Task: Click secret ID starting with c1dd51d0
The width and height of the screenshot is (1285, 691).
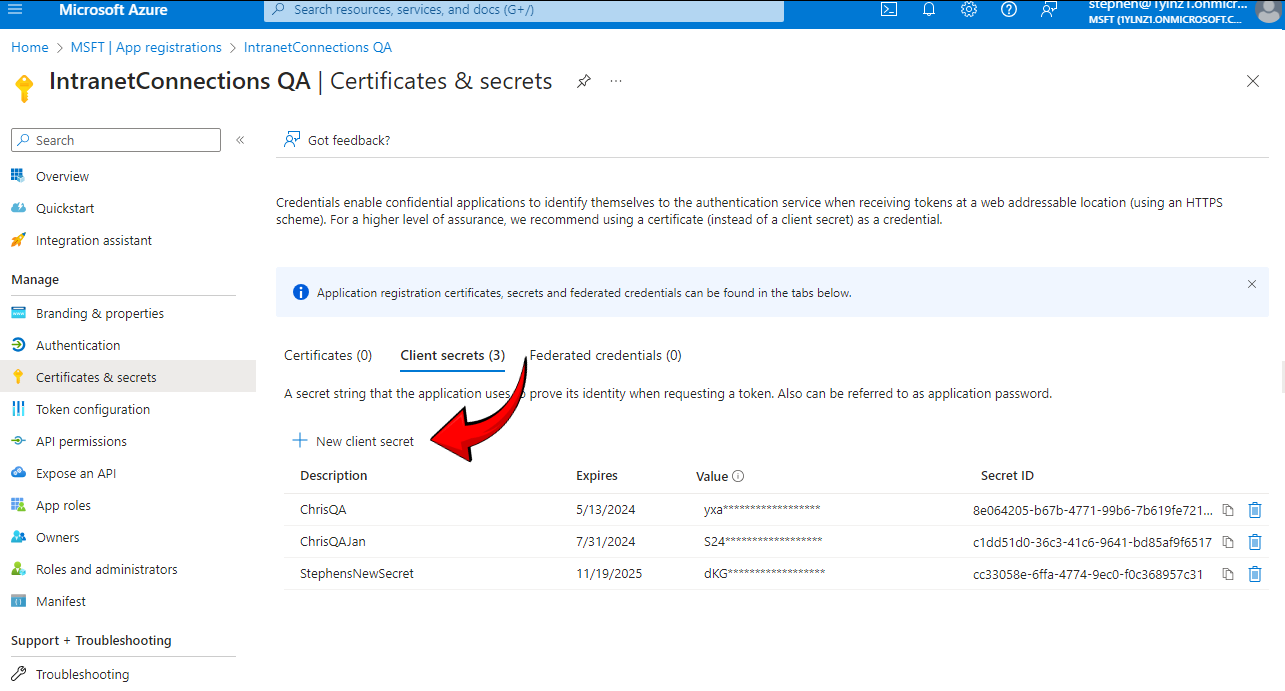Action: tap(1093, 542)
